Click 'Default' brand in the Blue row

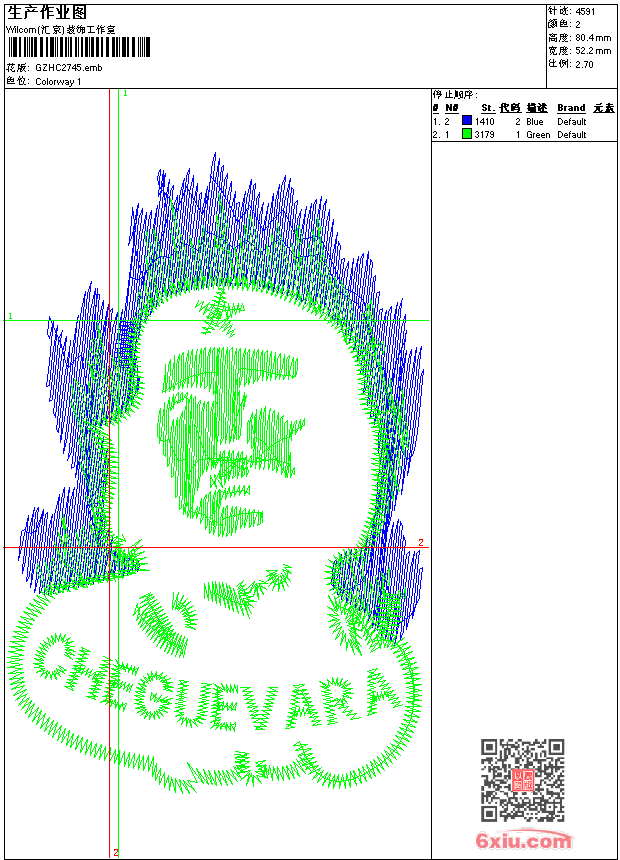(572, 122)
